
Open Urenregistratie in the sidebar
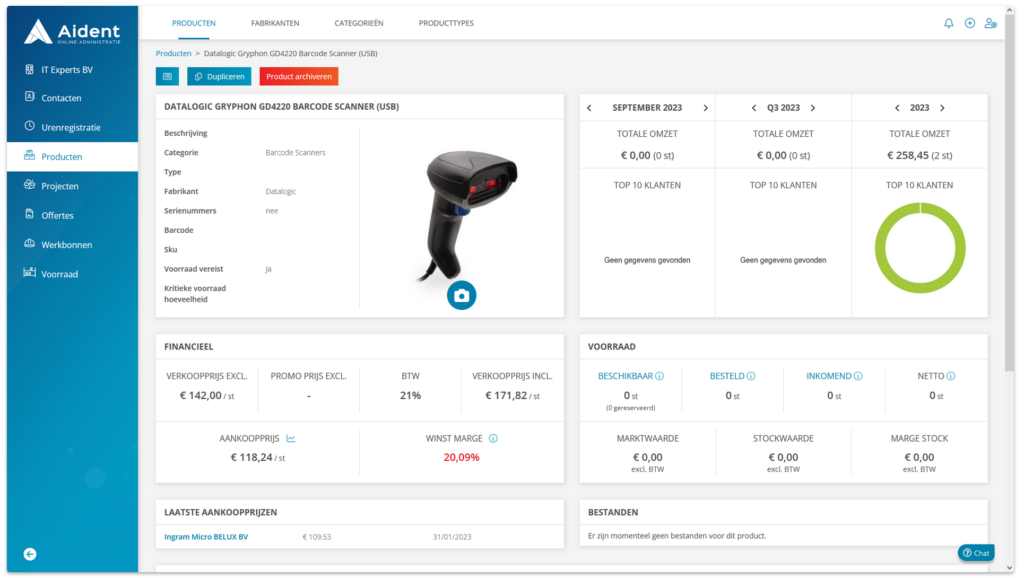[72, 127]
